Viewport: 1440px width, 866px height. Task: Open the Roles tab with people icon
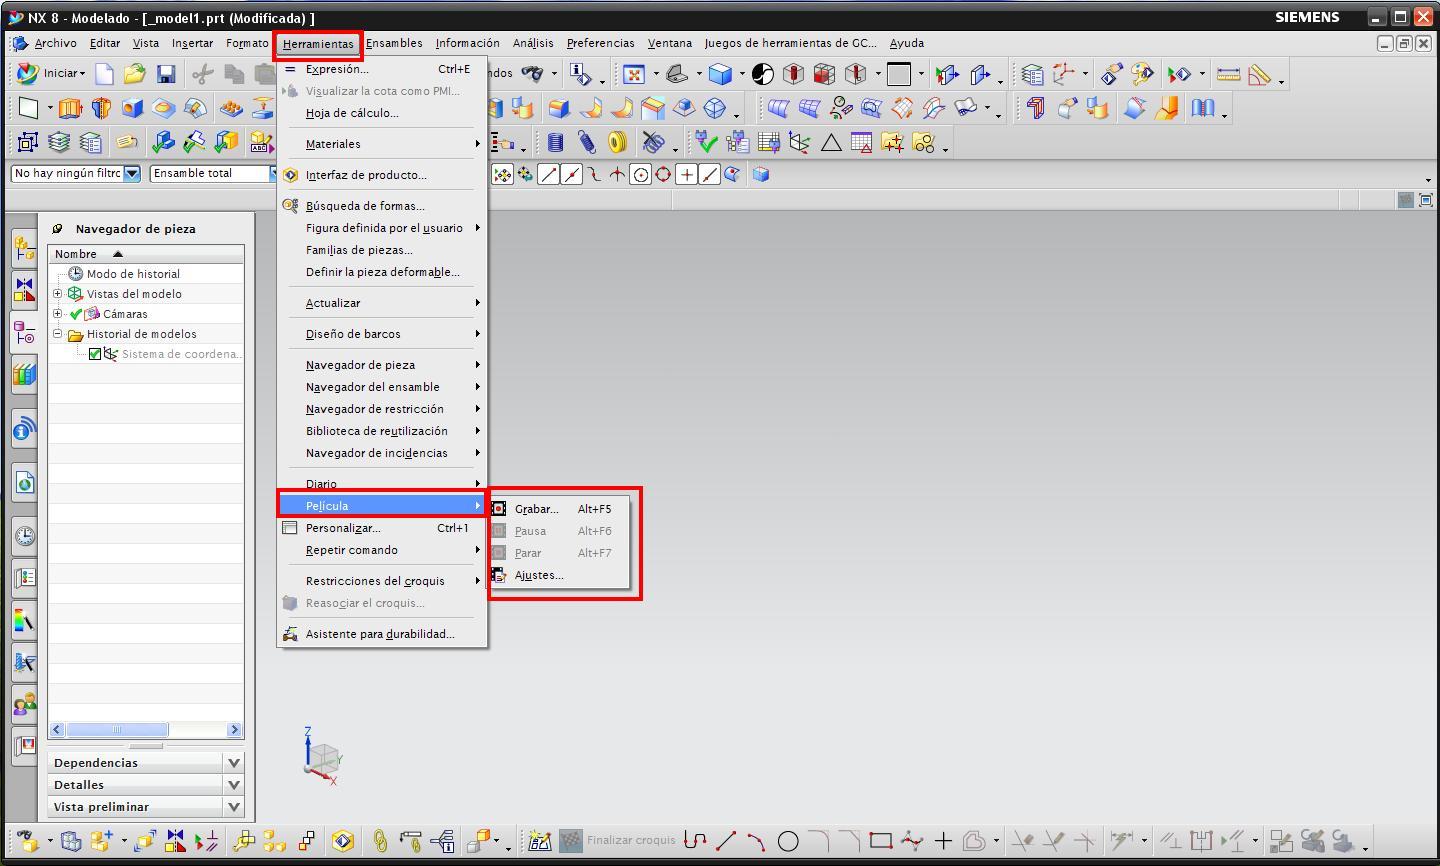(x=25, y=705)
